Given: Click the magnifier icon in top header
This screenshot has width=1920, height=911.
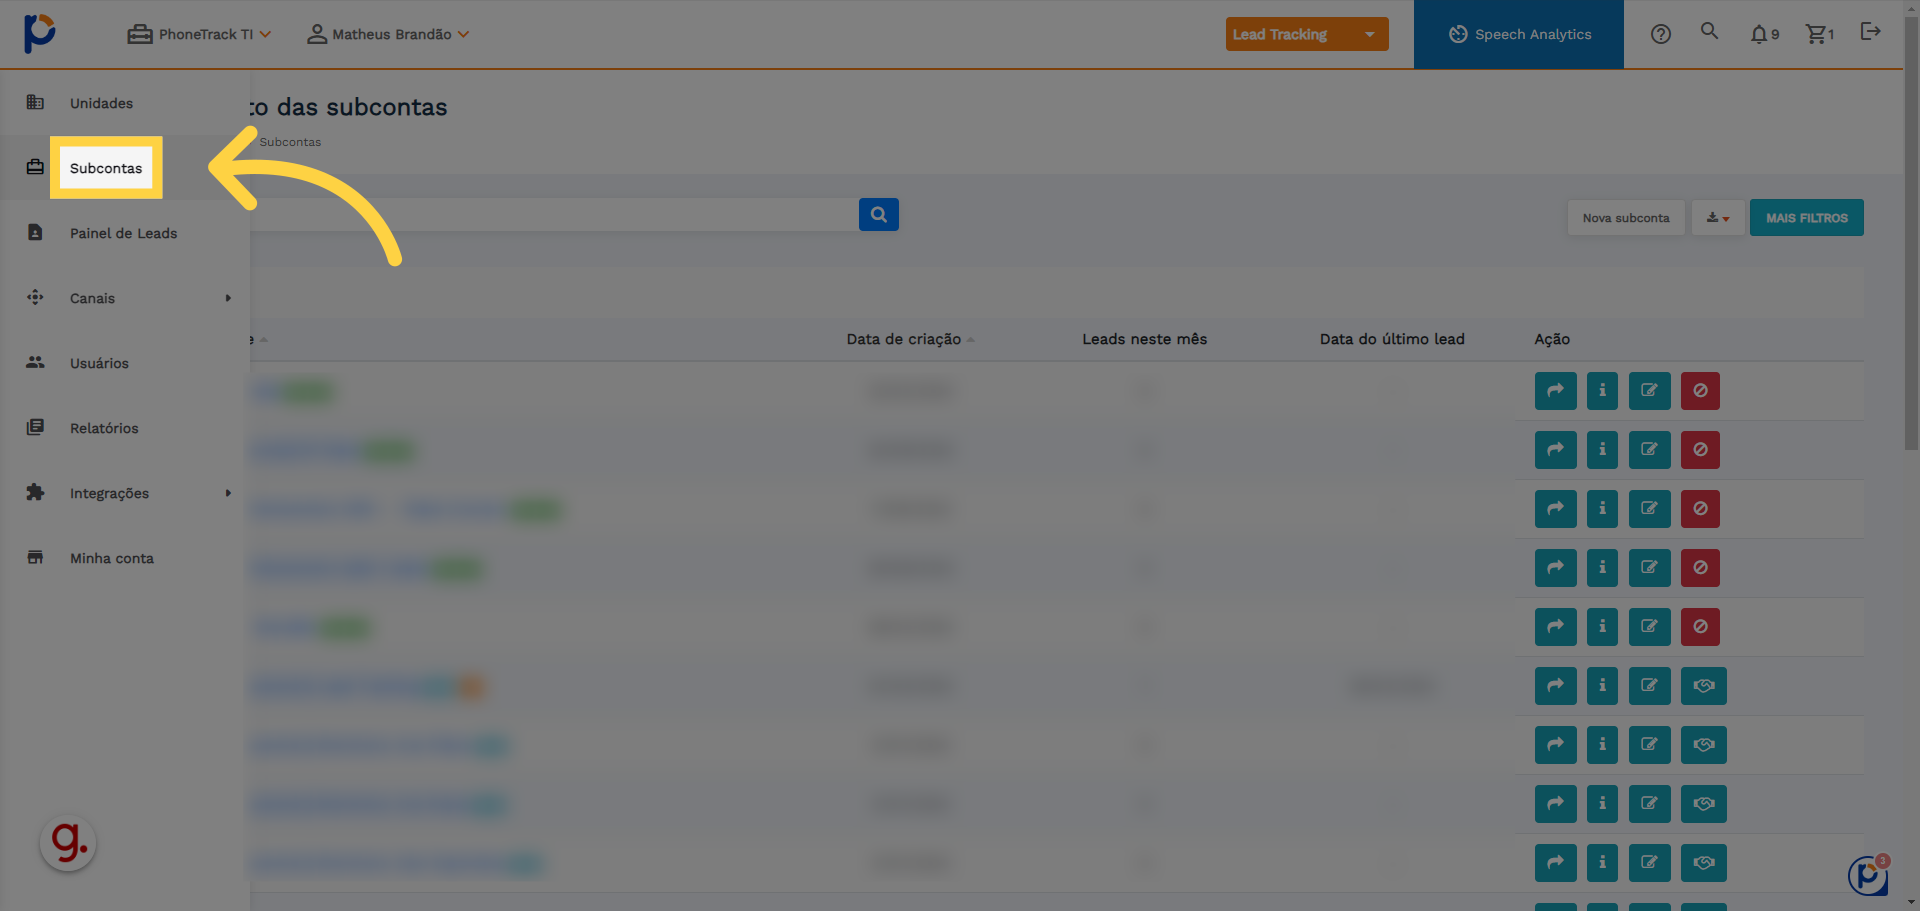Looking at the screenshot, I should click(1710, 32).
